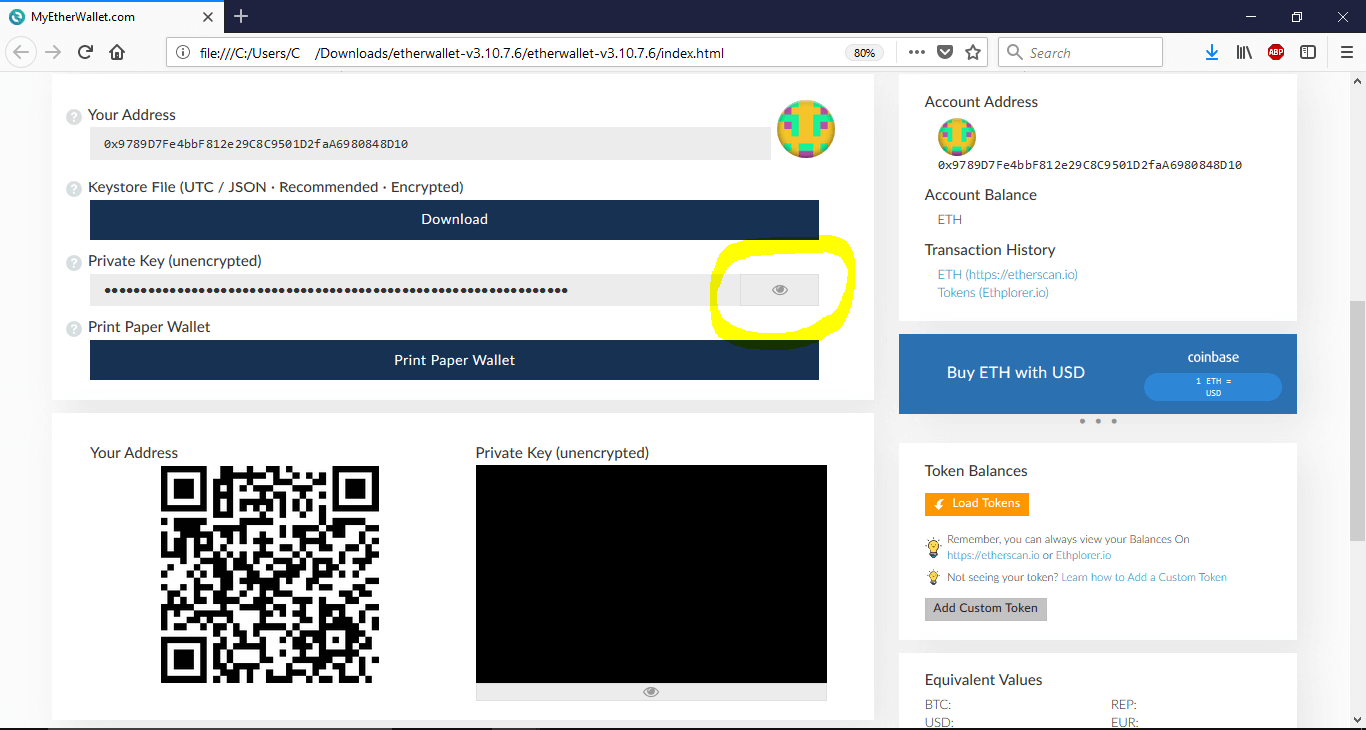Show site information icon in address bar
1366x730 pixels.
[x=183, y=53]
